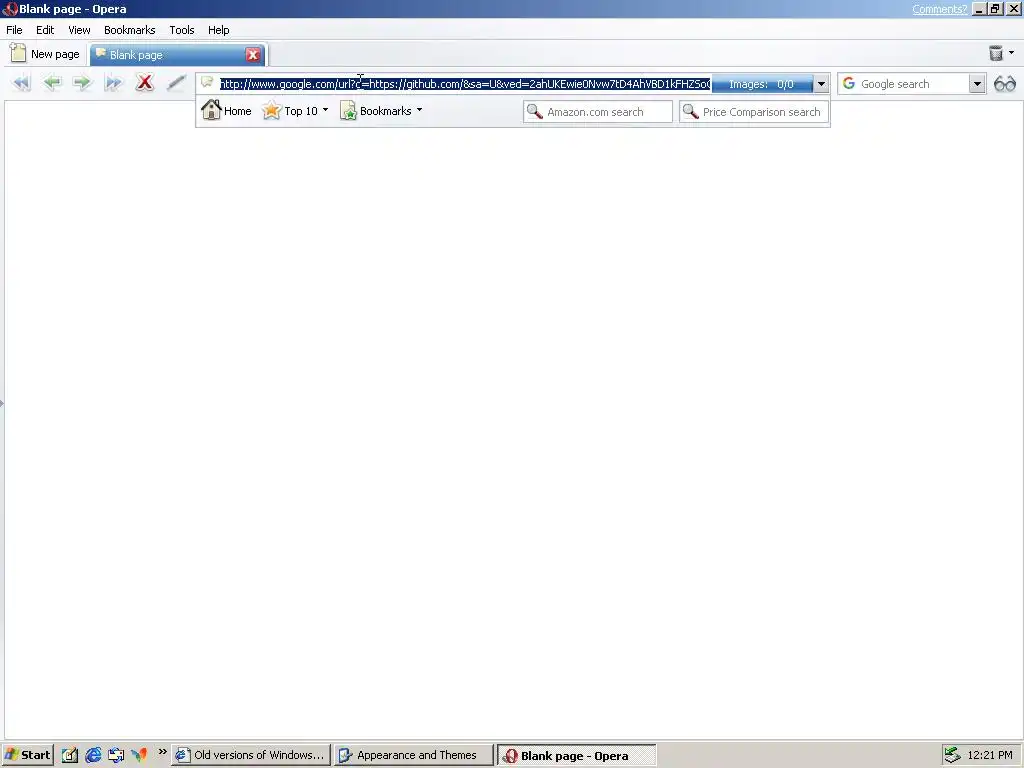Open the closed tabs trash dropdown arrow
This screenshot has height=768, width=1024.
(x=1012, y=53)
